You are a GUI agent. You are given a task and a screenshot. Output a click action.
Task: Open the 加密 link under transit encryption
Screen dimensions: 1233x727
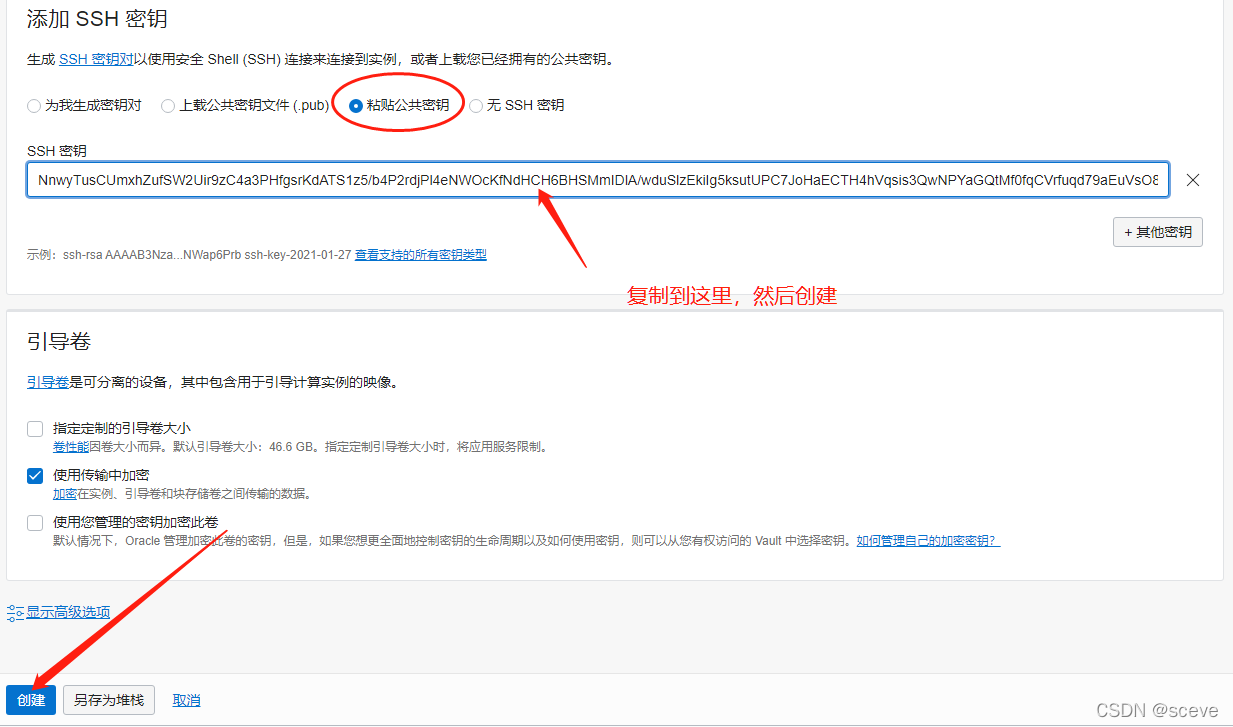tap(65, 494)
